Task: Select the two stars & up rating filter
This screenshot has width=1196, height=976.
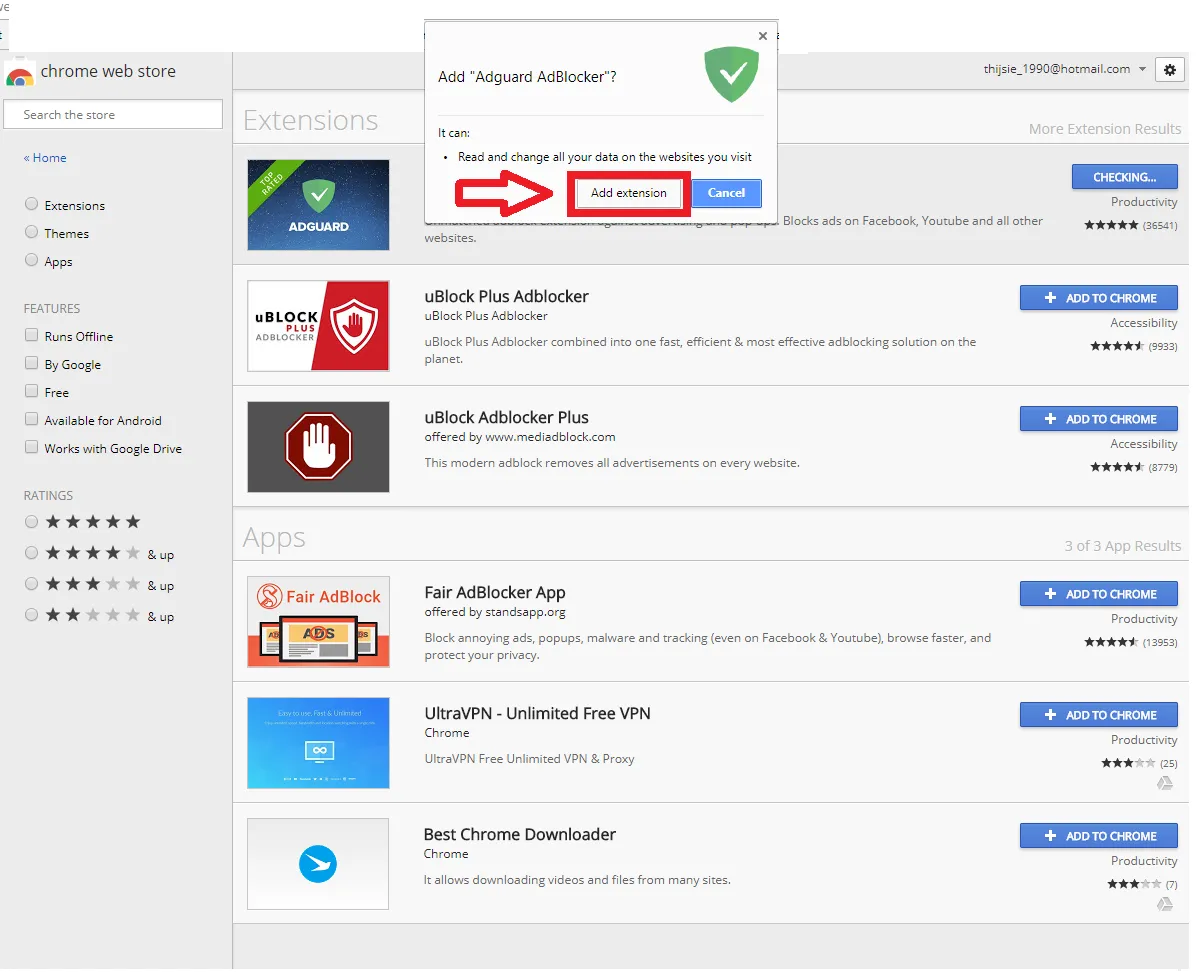Action: point(31,615)
